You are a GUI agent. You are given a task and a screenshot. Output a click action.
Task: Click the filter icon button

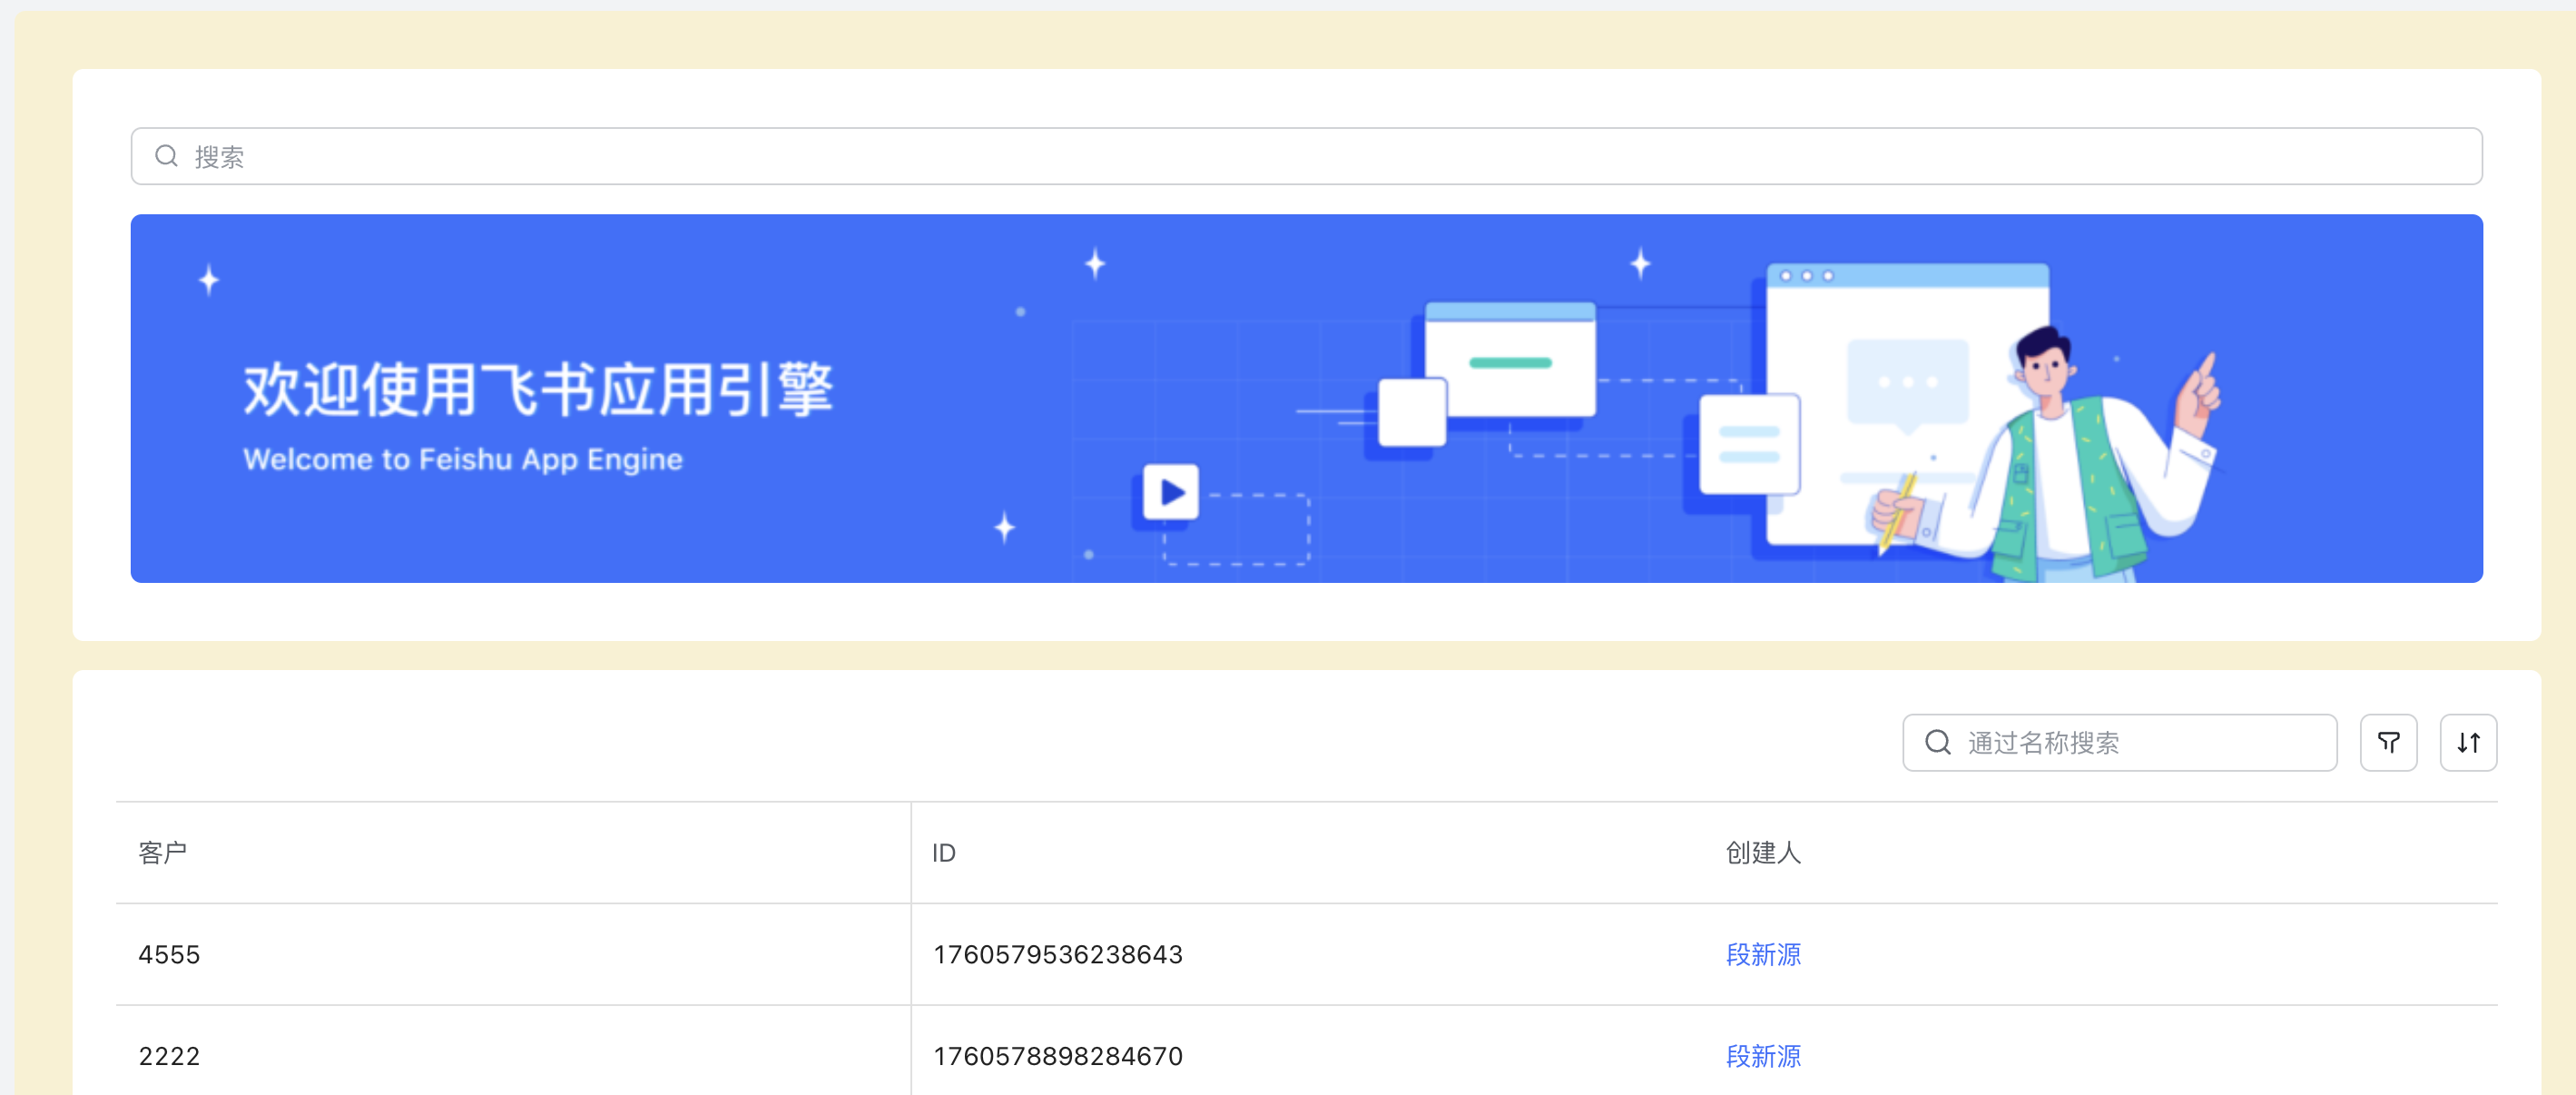(x=2388, y=742)
